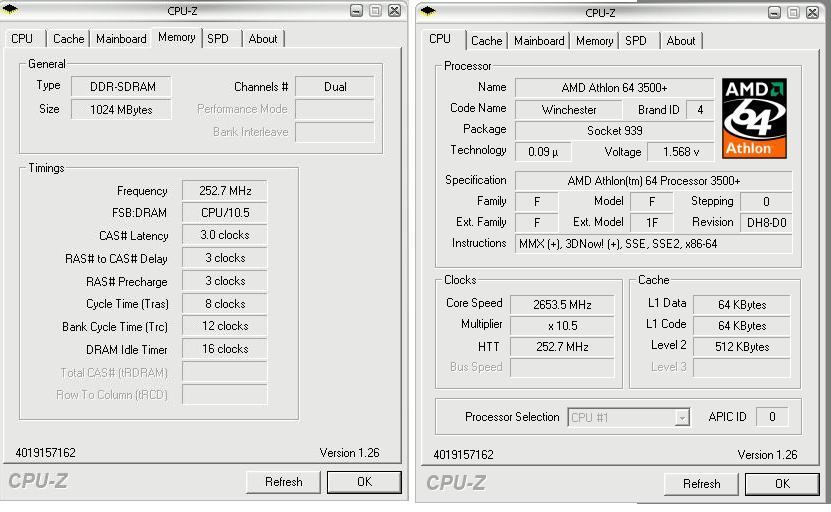Click Refresh in the right CPU window
Image resolution: width=831 pixels, height=512 pixels.
(701, 484)
